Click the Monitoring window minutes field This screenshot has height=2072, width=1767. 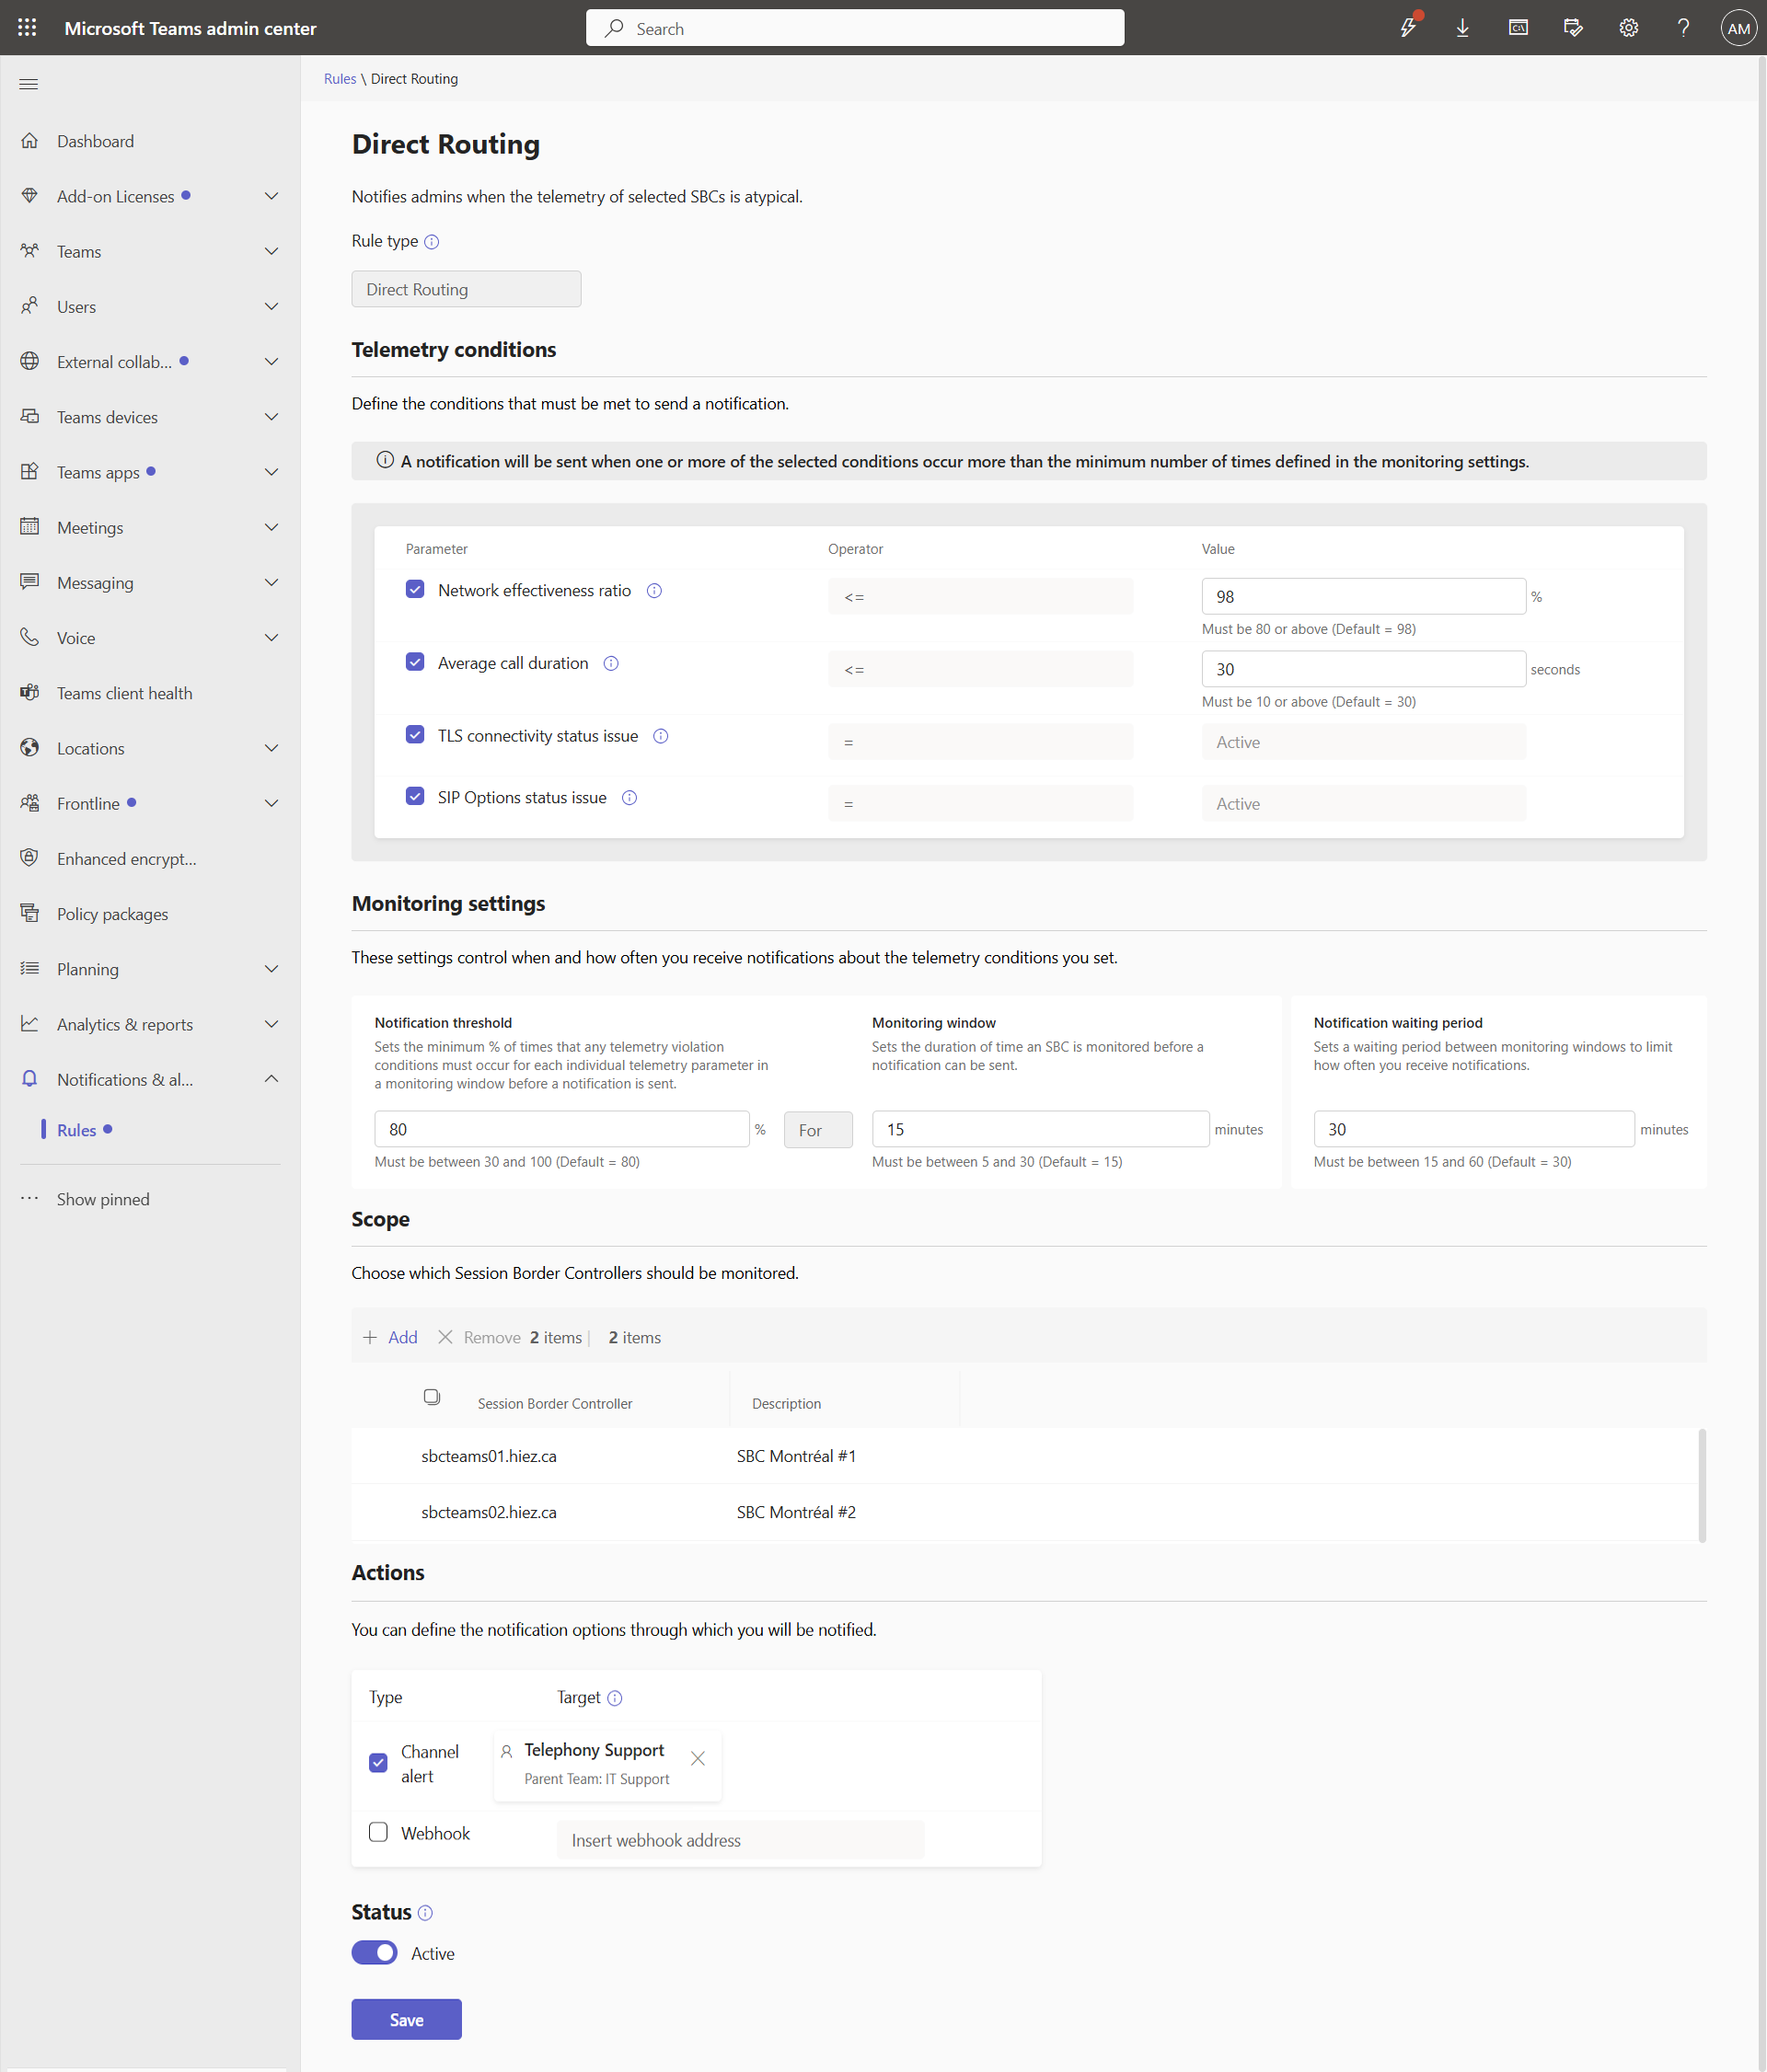pos(1040,1129)
